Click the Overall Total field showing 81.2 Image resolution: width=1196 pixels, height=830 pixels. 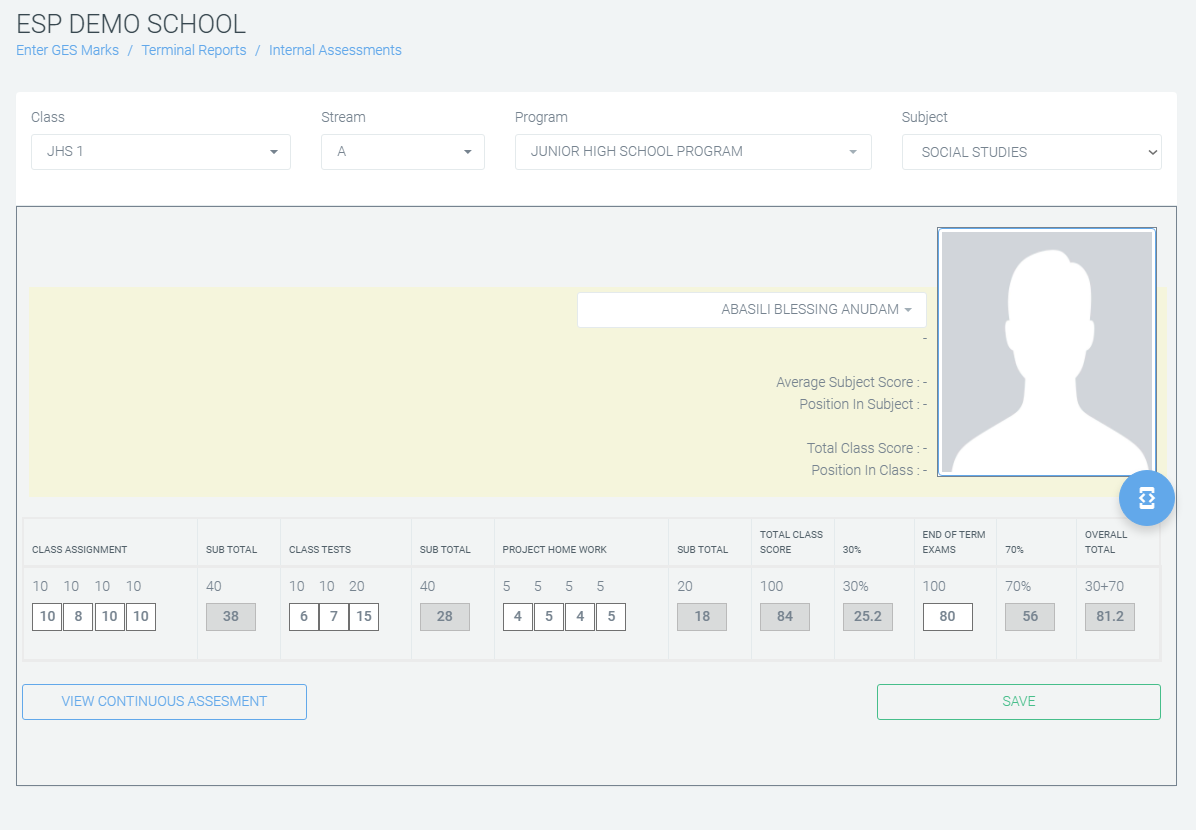pos(1109,617)
